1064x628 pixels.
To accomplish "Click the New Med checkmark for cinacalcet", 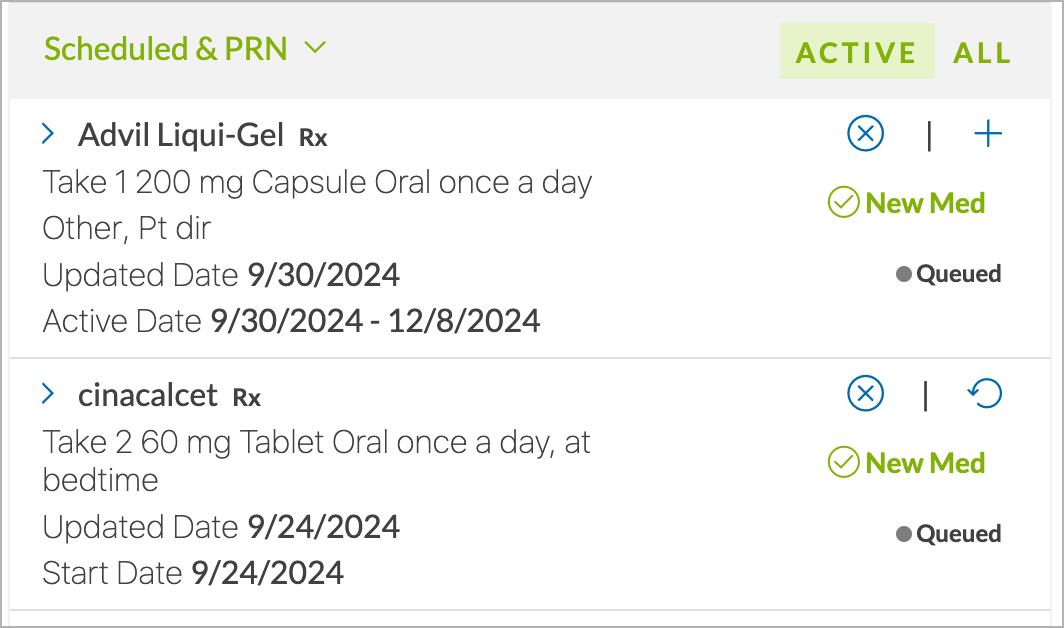I will pos(843,462).
